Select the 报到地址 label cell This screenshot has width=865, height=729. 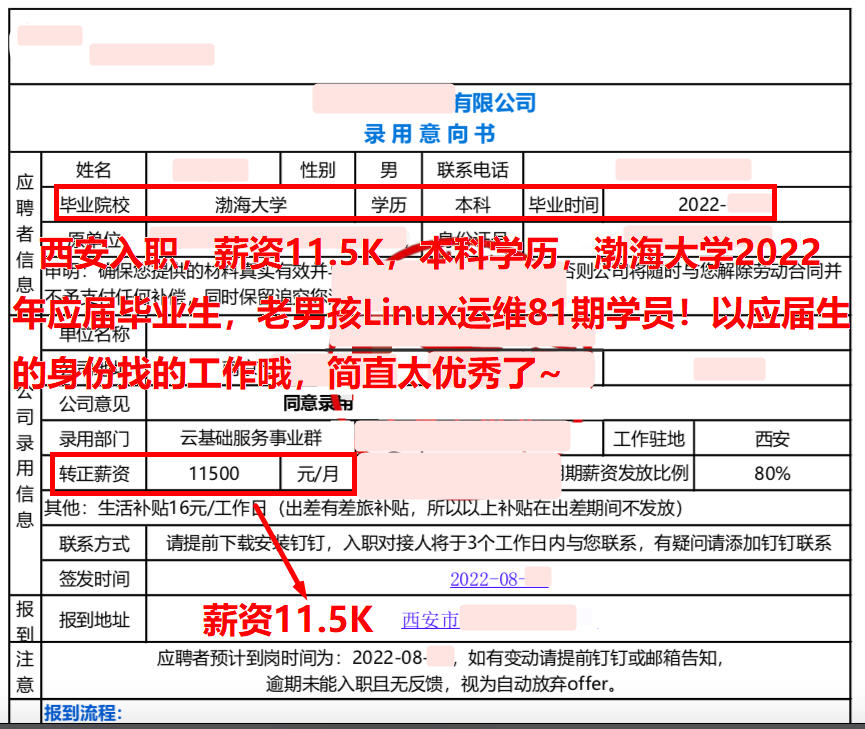click(94, 620)
